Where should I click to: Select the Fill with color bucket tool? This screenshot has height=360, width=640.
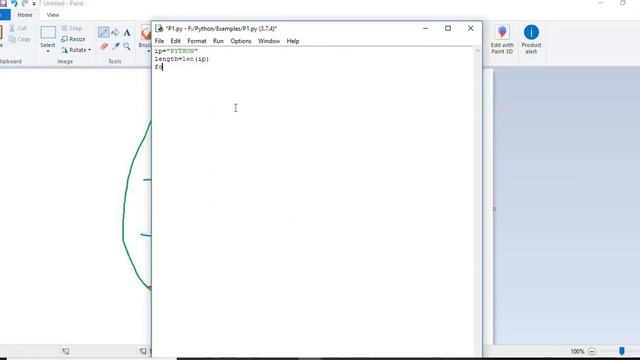[x=115, y=32]
